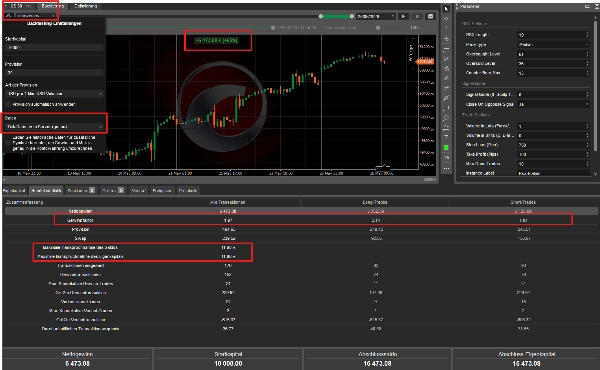This screenshot has width=600, height=370.
Task: Open the Protokolle tab
Action: click(x=188, y=191)
